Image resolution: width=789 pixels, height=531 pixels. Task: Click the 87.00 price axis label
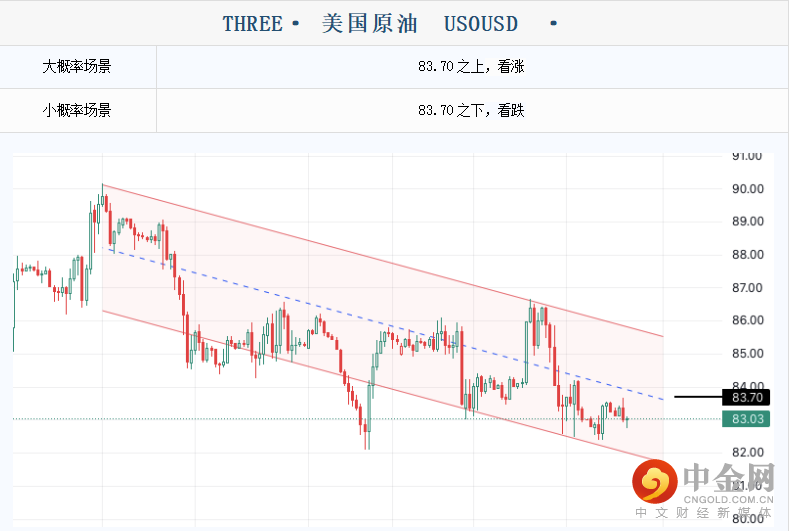pos(747,288)
